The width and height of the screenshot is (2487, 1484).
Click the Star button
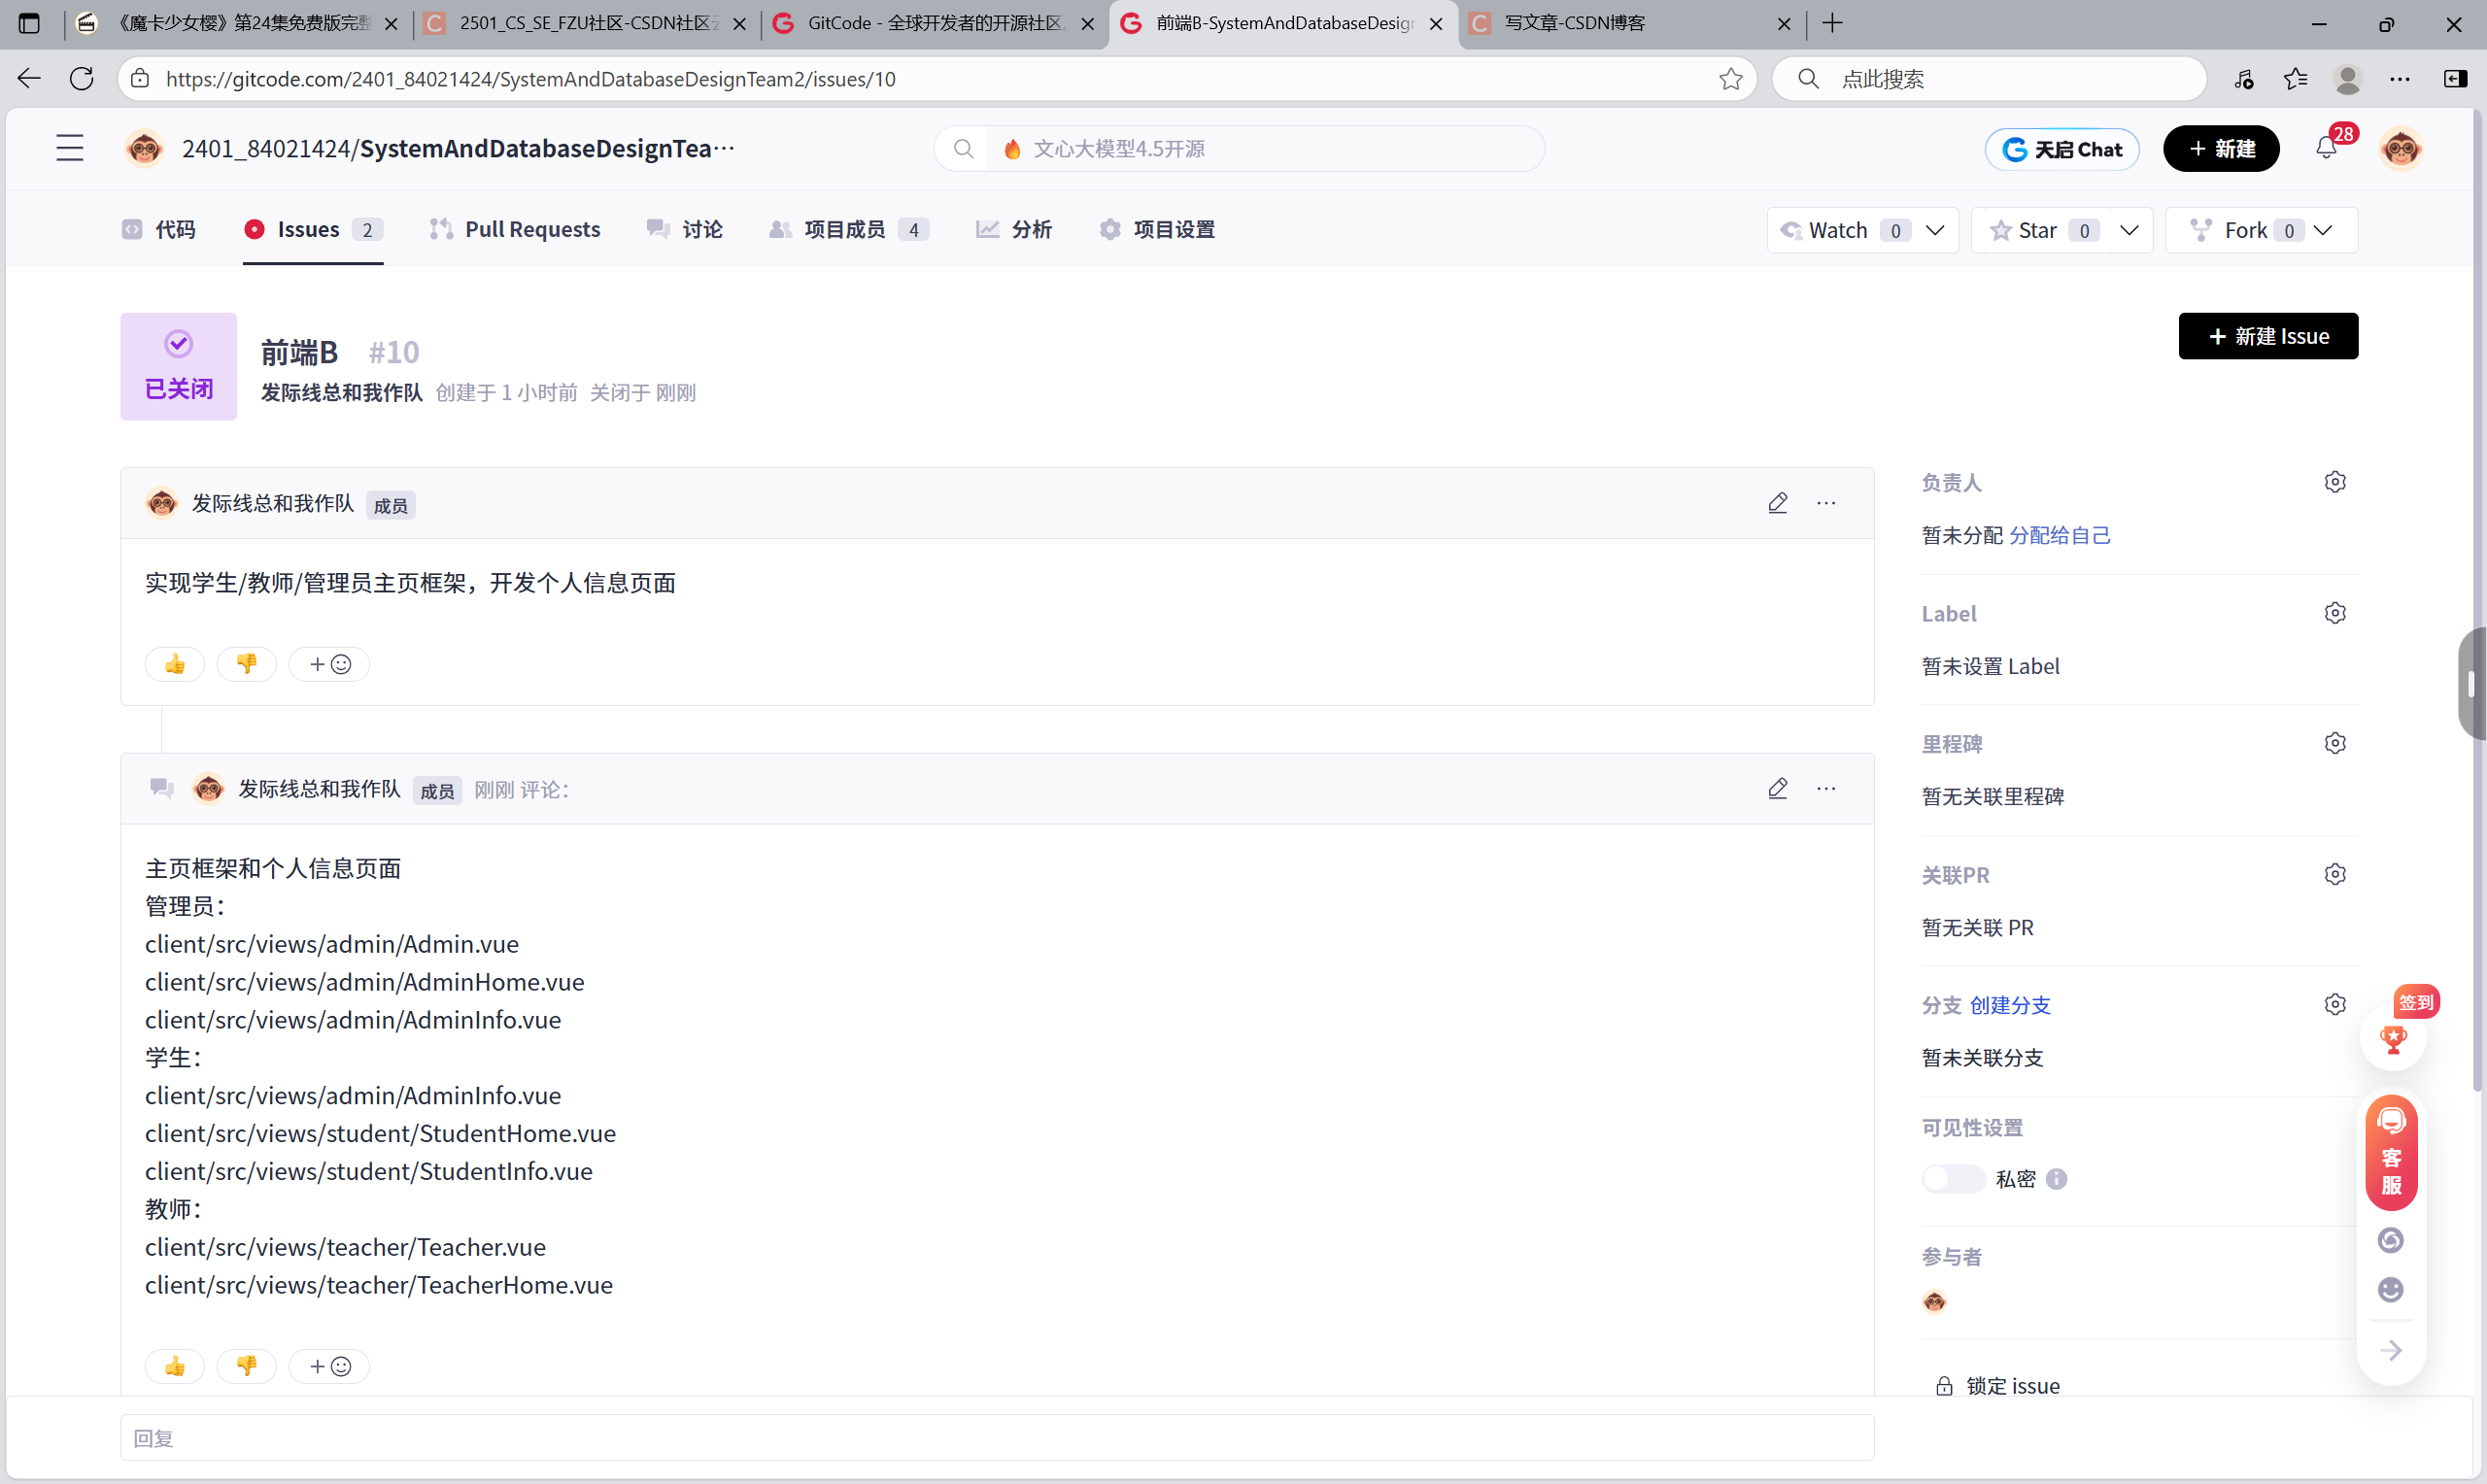2037,230
